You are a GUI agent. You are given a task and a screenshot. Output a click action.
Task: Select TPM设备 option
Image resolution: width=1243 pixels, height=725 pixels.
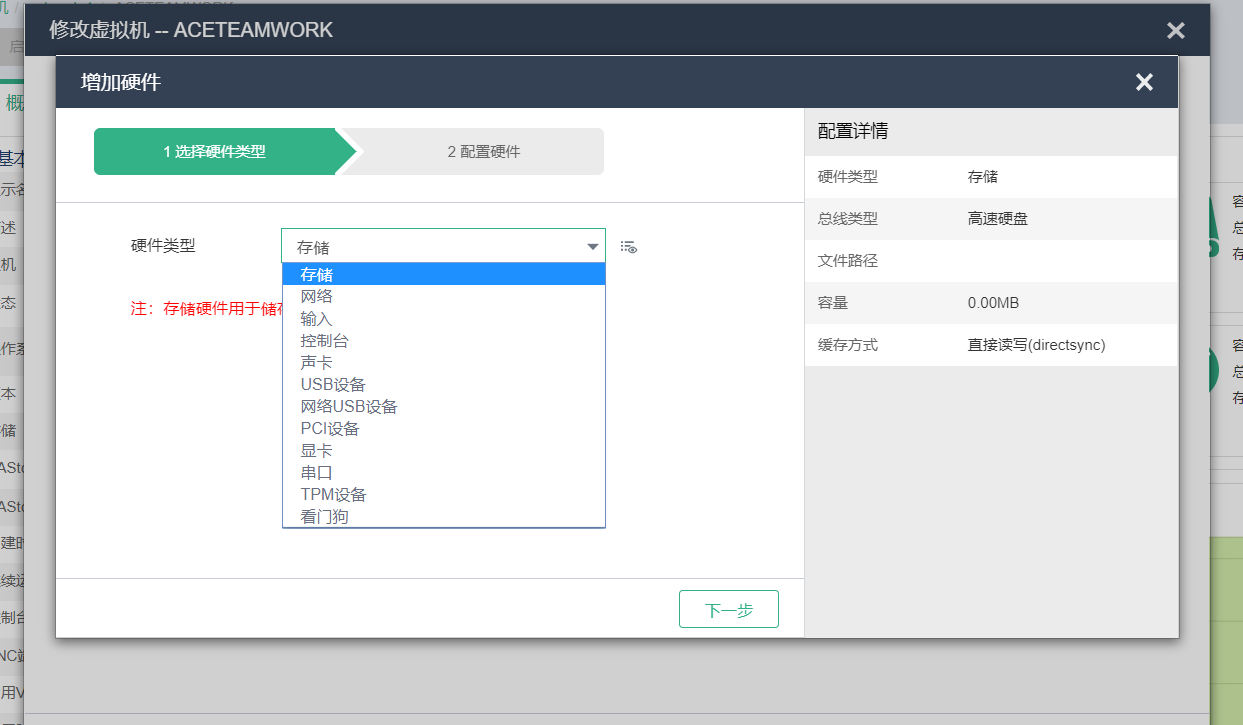click(x=444, y=494)
